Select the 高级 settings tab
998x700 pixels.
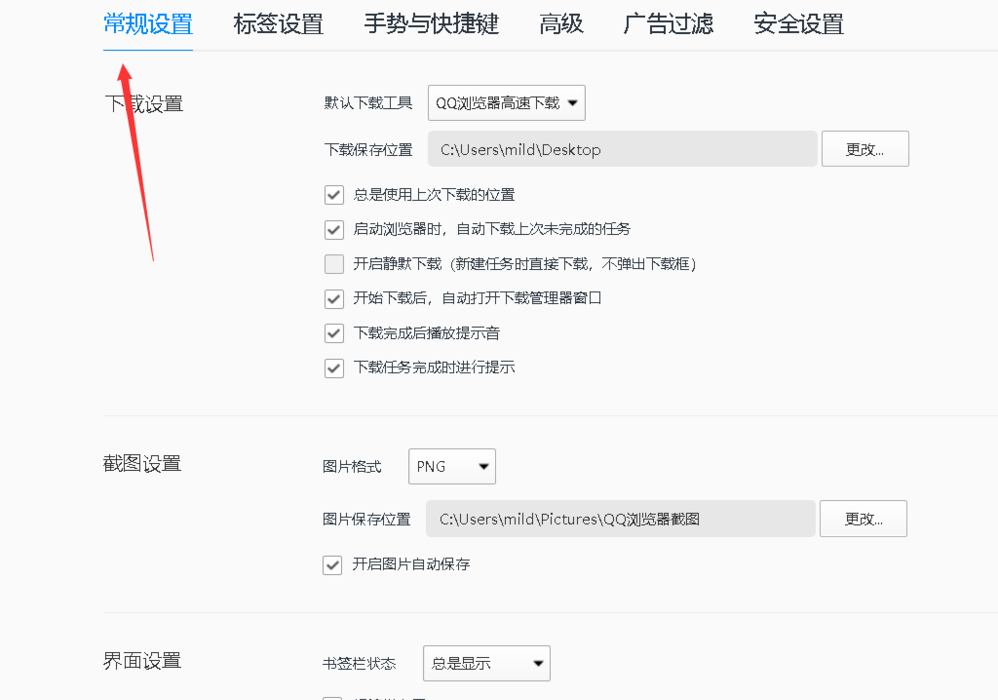[x=561, y=24]
